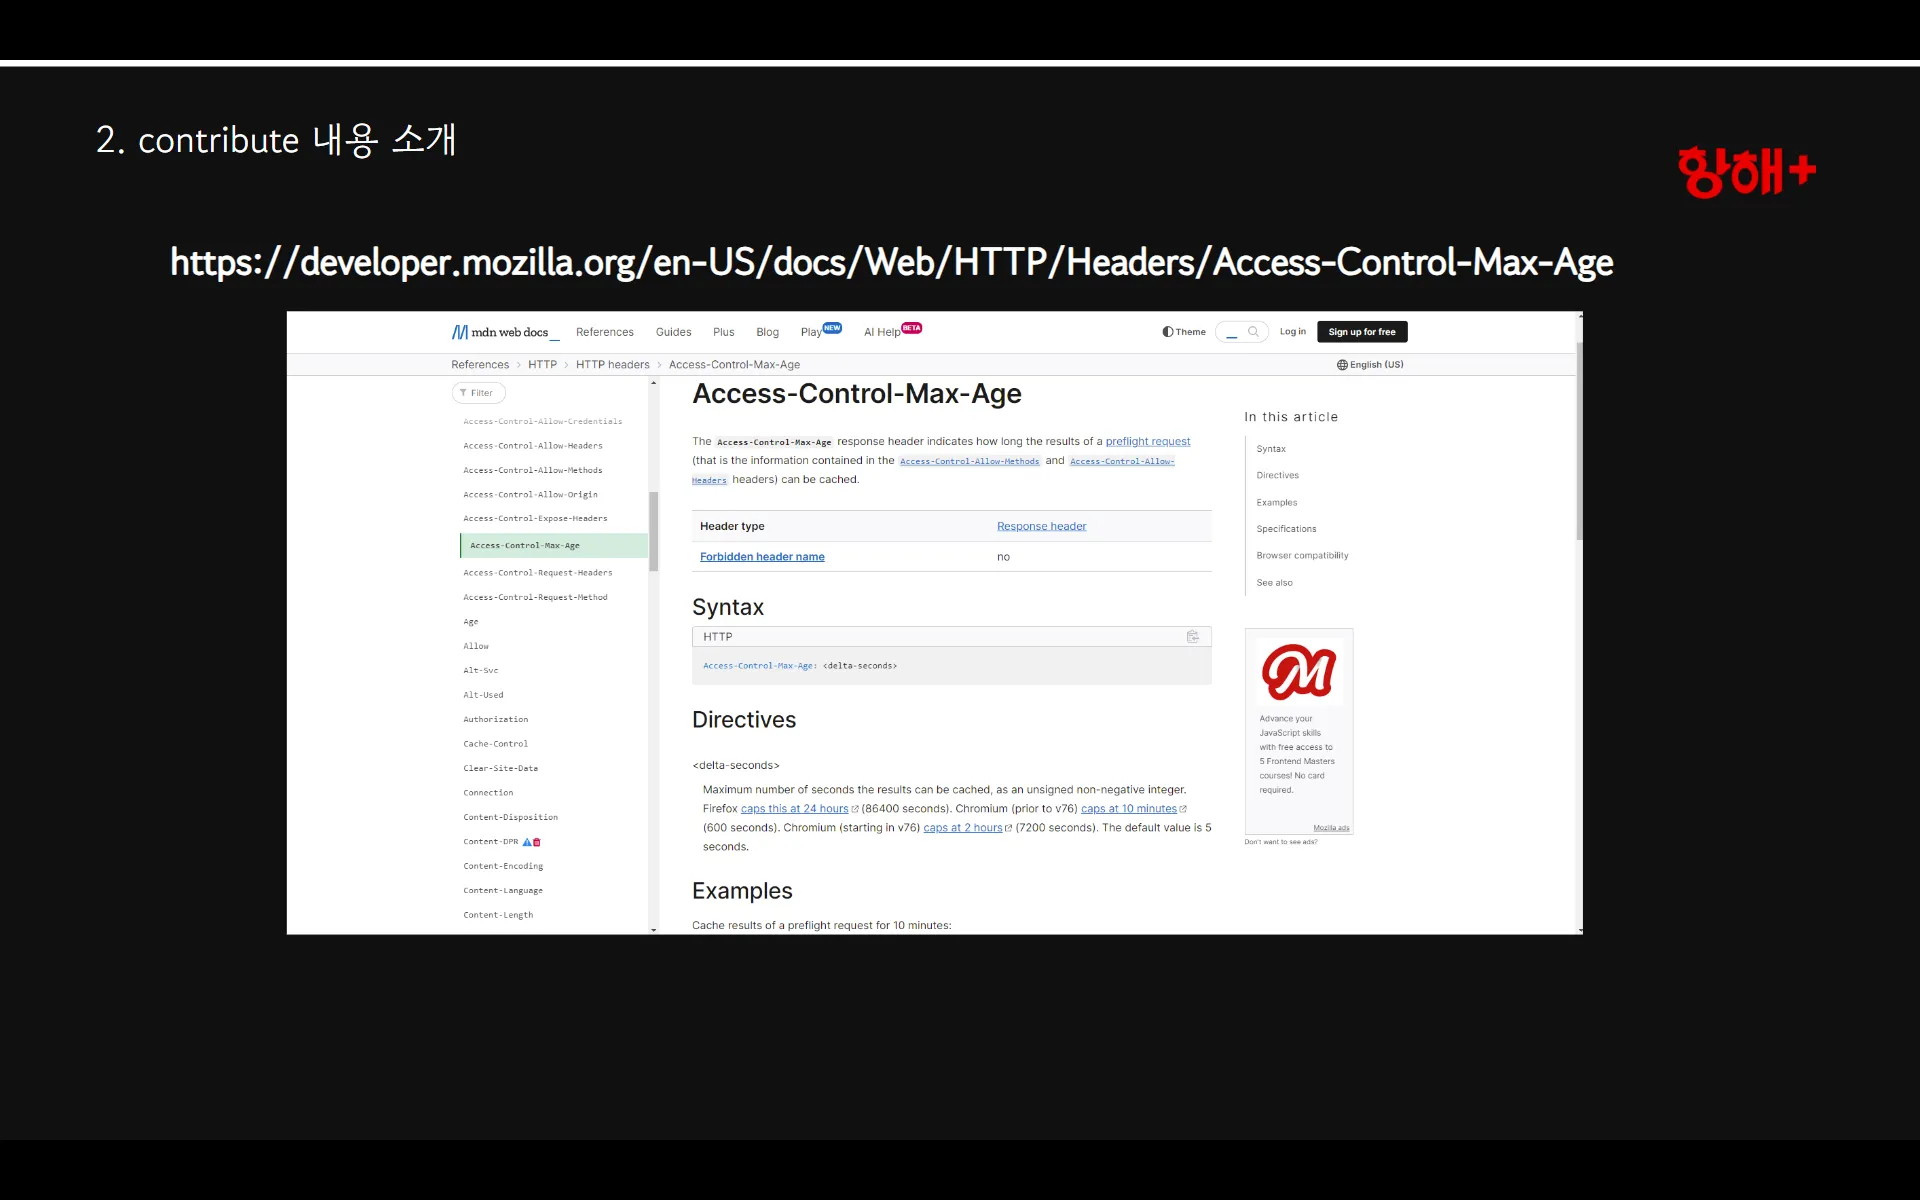1920x1200 pixels.
Task: Click the sidebar Filter input
Action: click(479, 393)
